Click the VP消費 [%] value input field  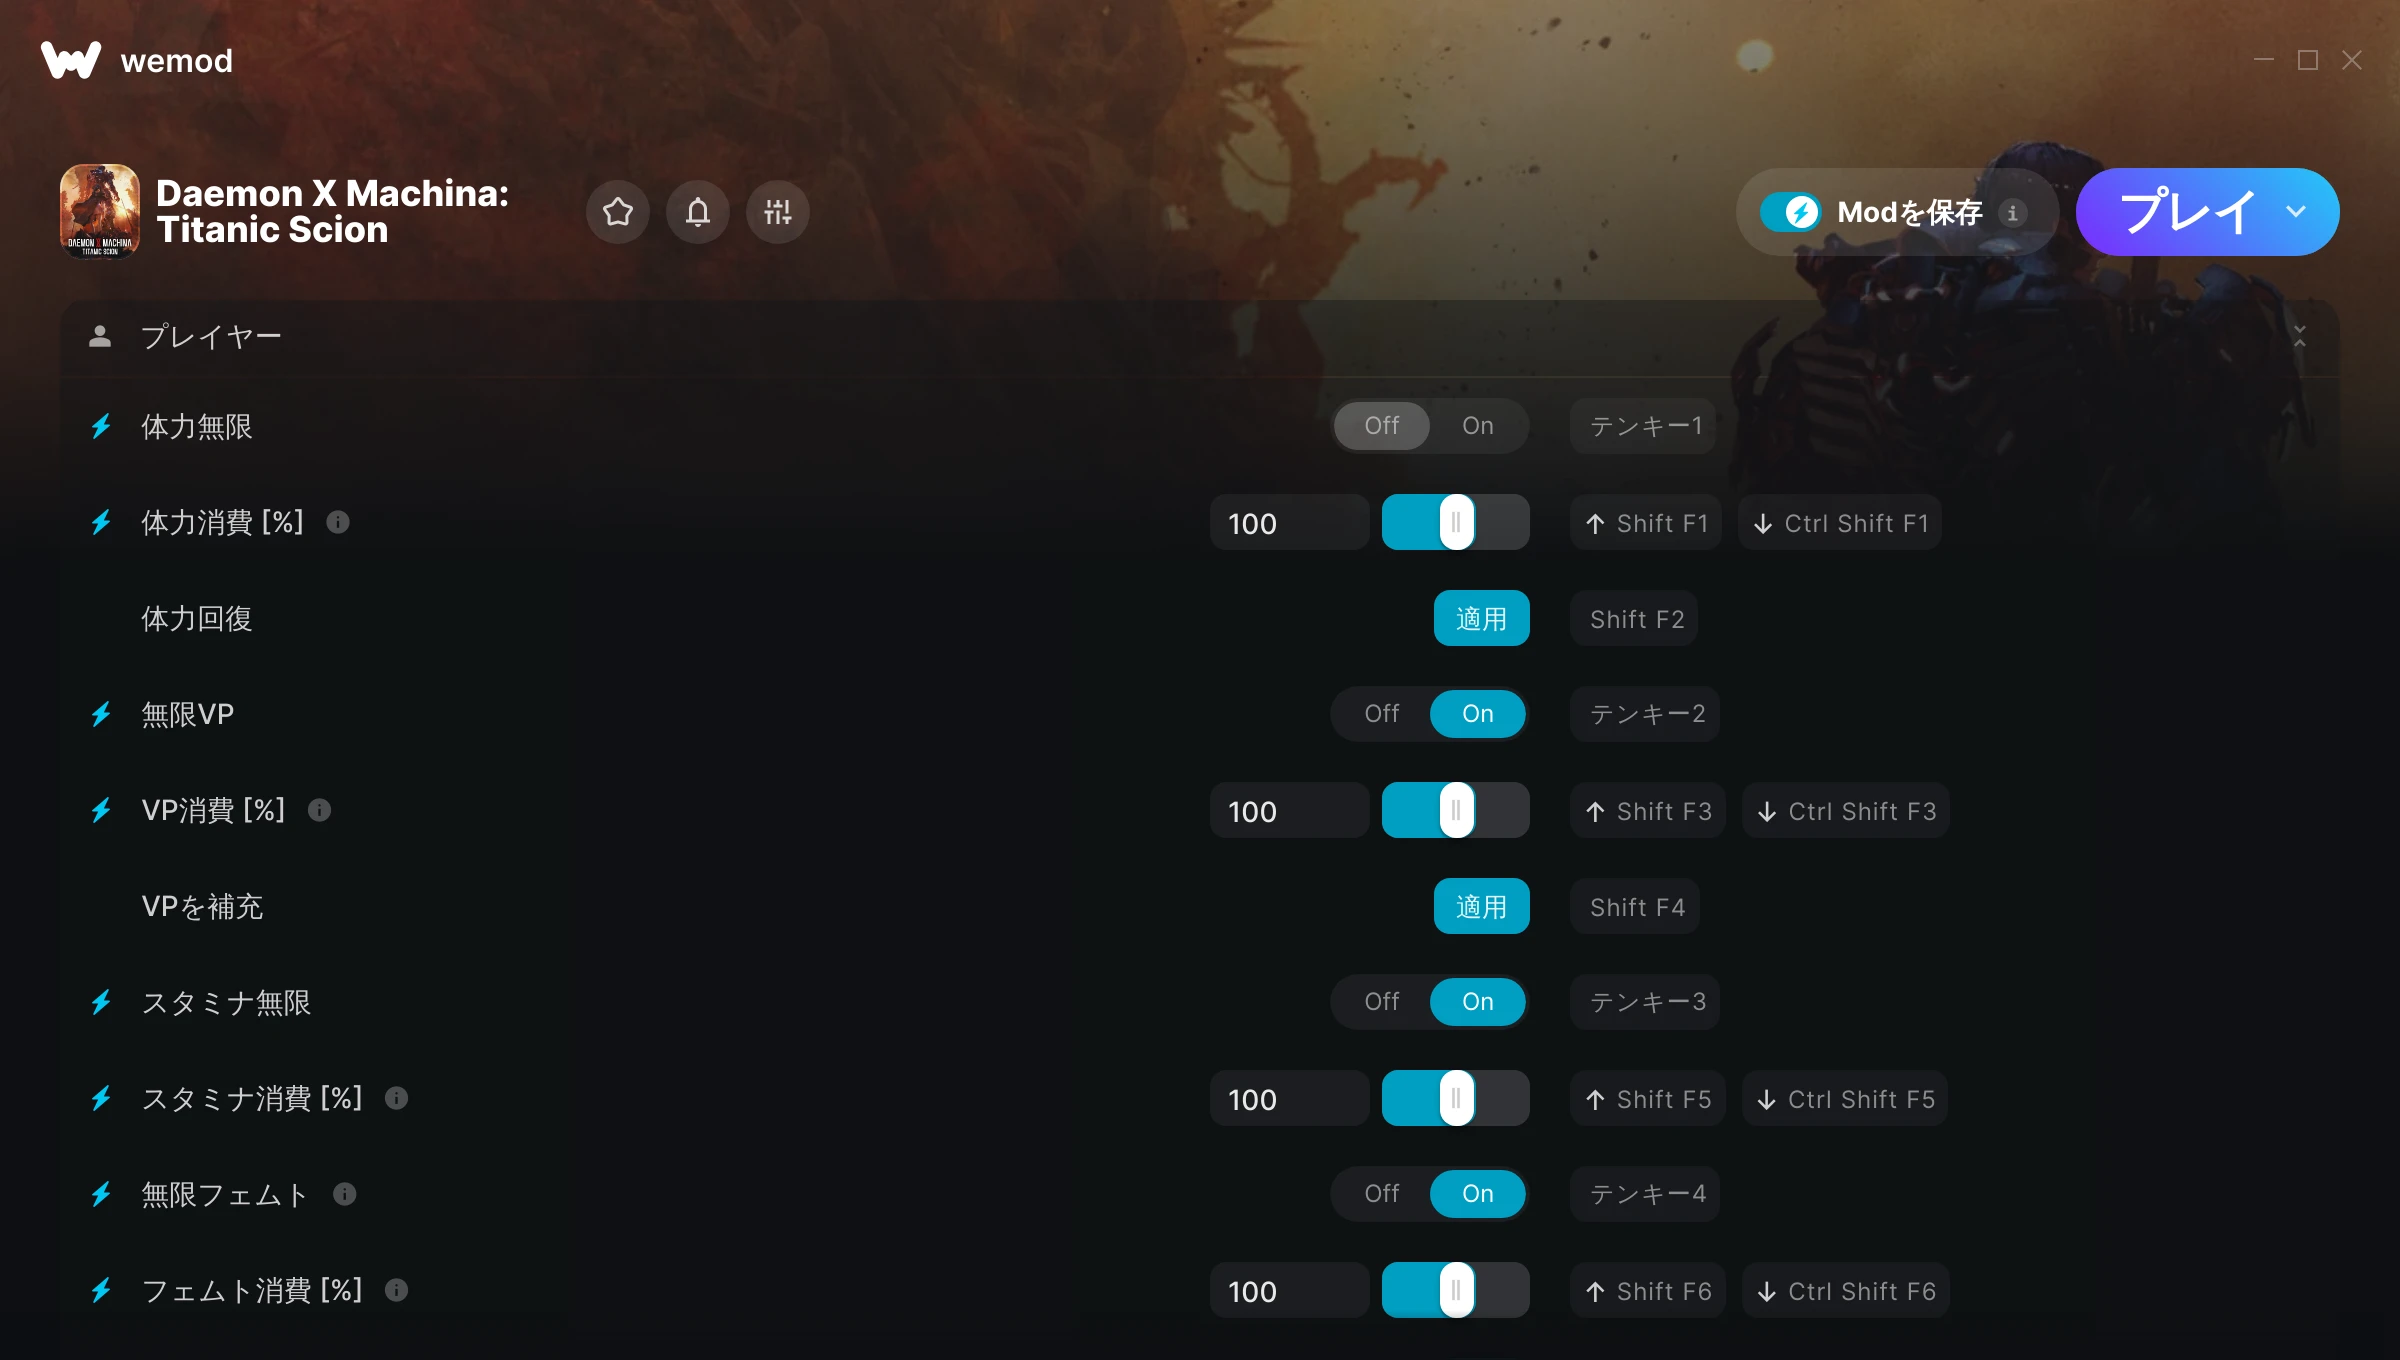(1290, 810)
